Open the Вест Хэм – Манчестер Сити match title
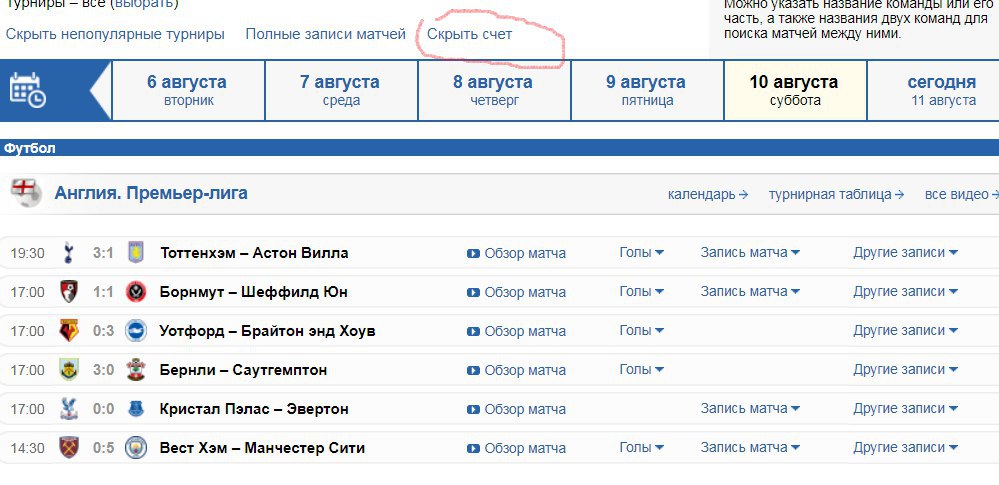999x485 pixels. 262,447
